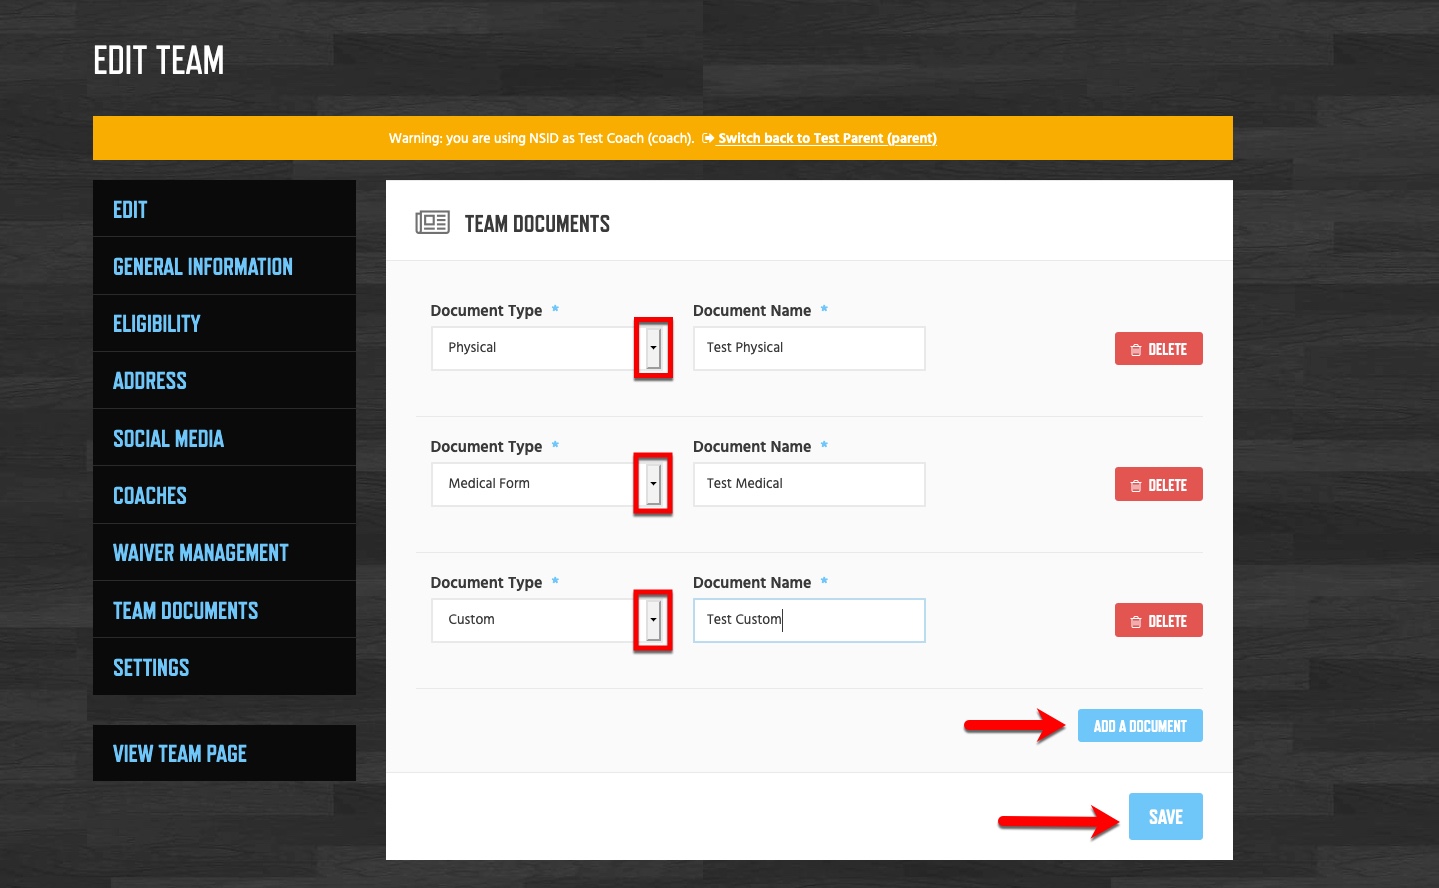
Task: Delete the Test Physical document
Action: pos(1158,349)
